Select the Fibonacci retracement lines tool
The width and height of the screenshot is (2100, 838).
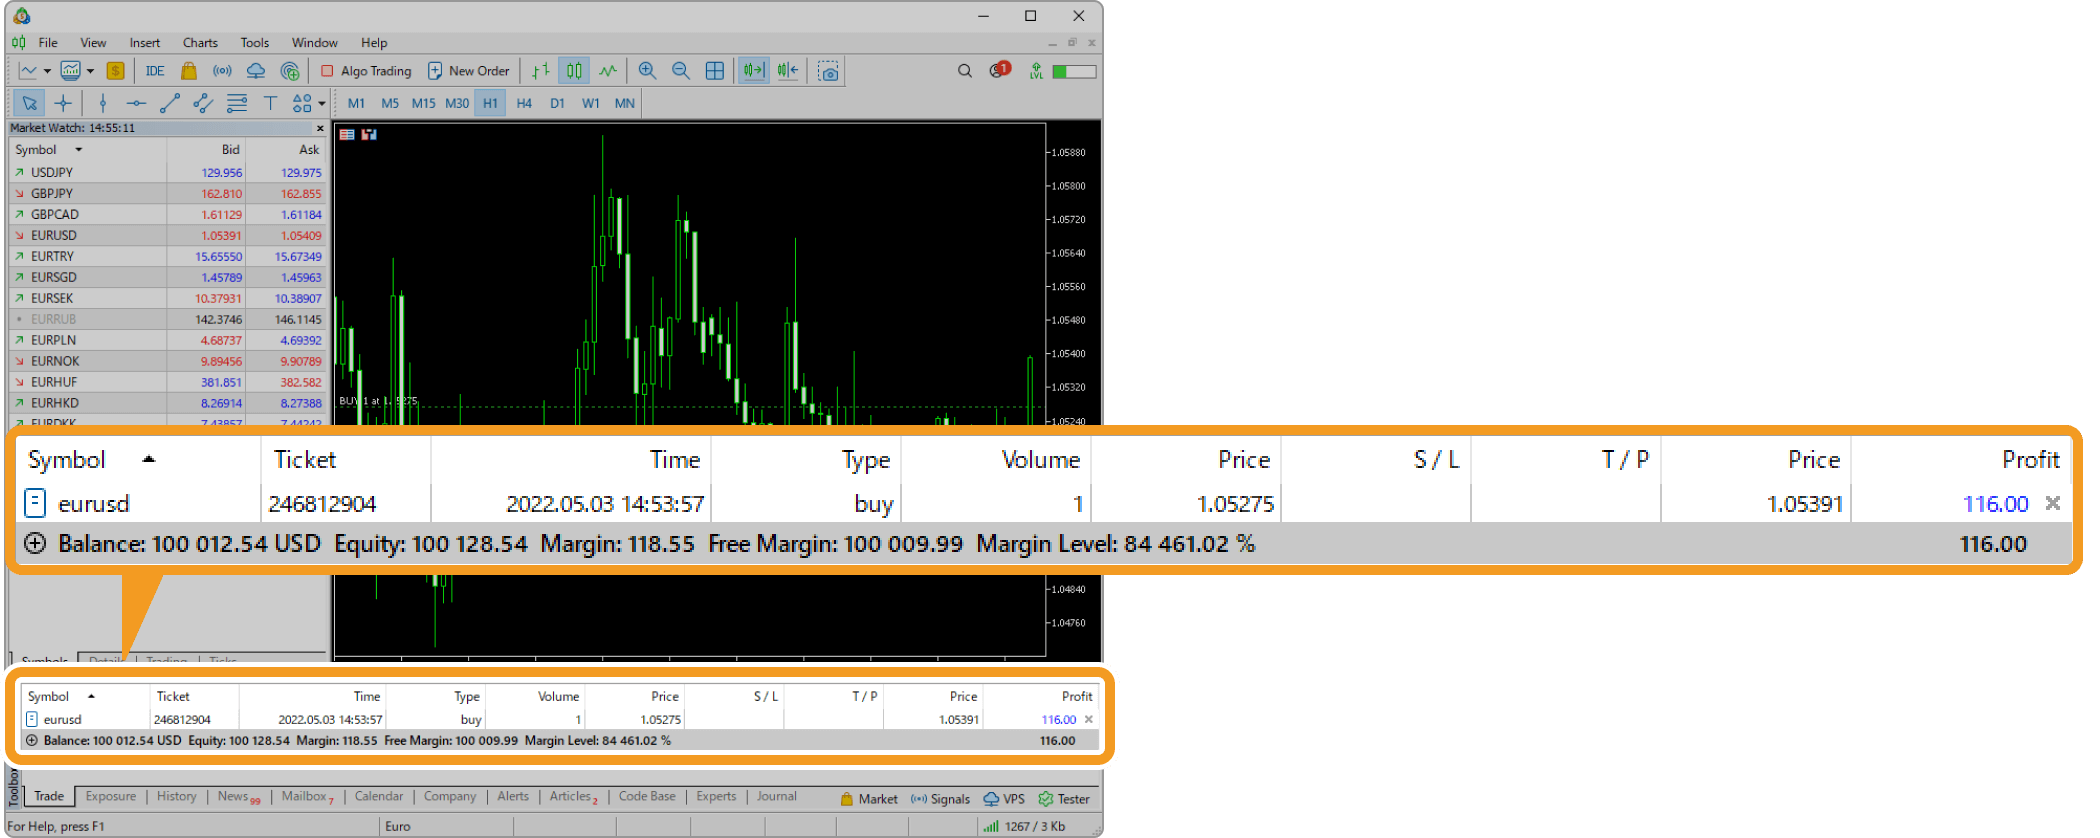237,103
